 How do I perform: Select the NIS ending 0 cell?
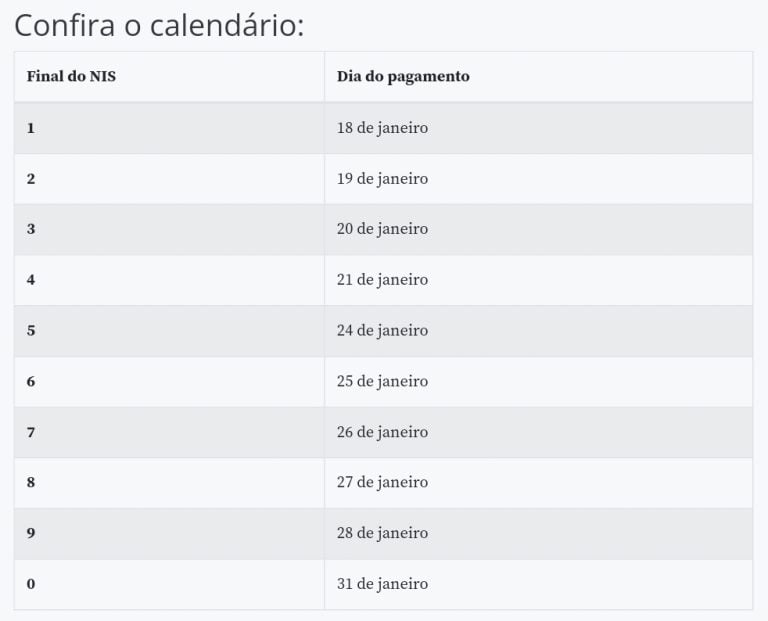pyautogui.click(x=169, y=584)
